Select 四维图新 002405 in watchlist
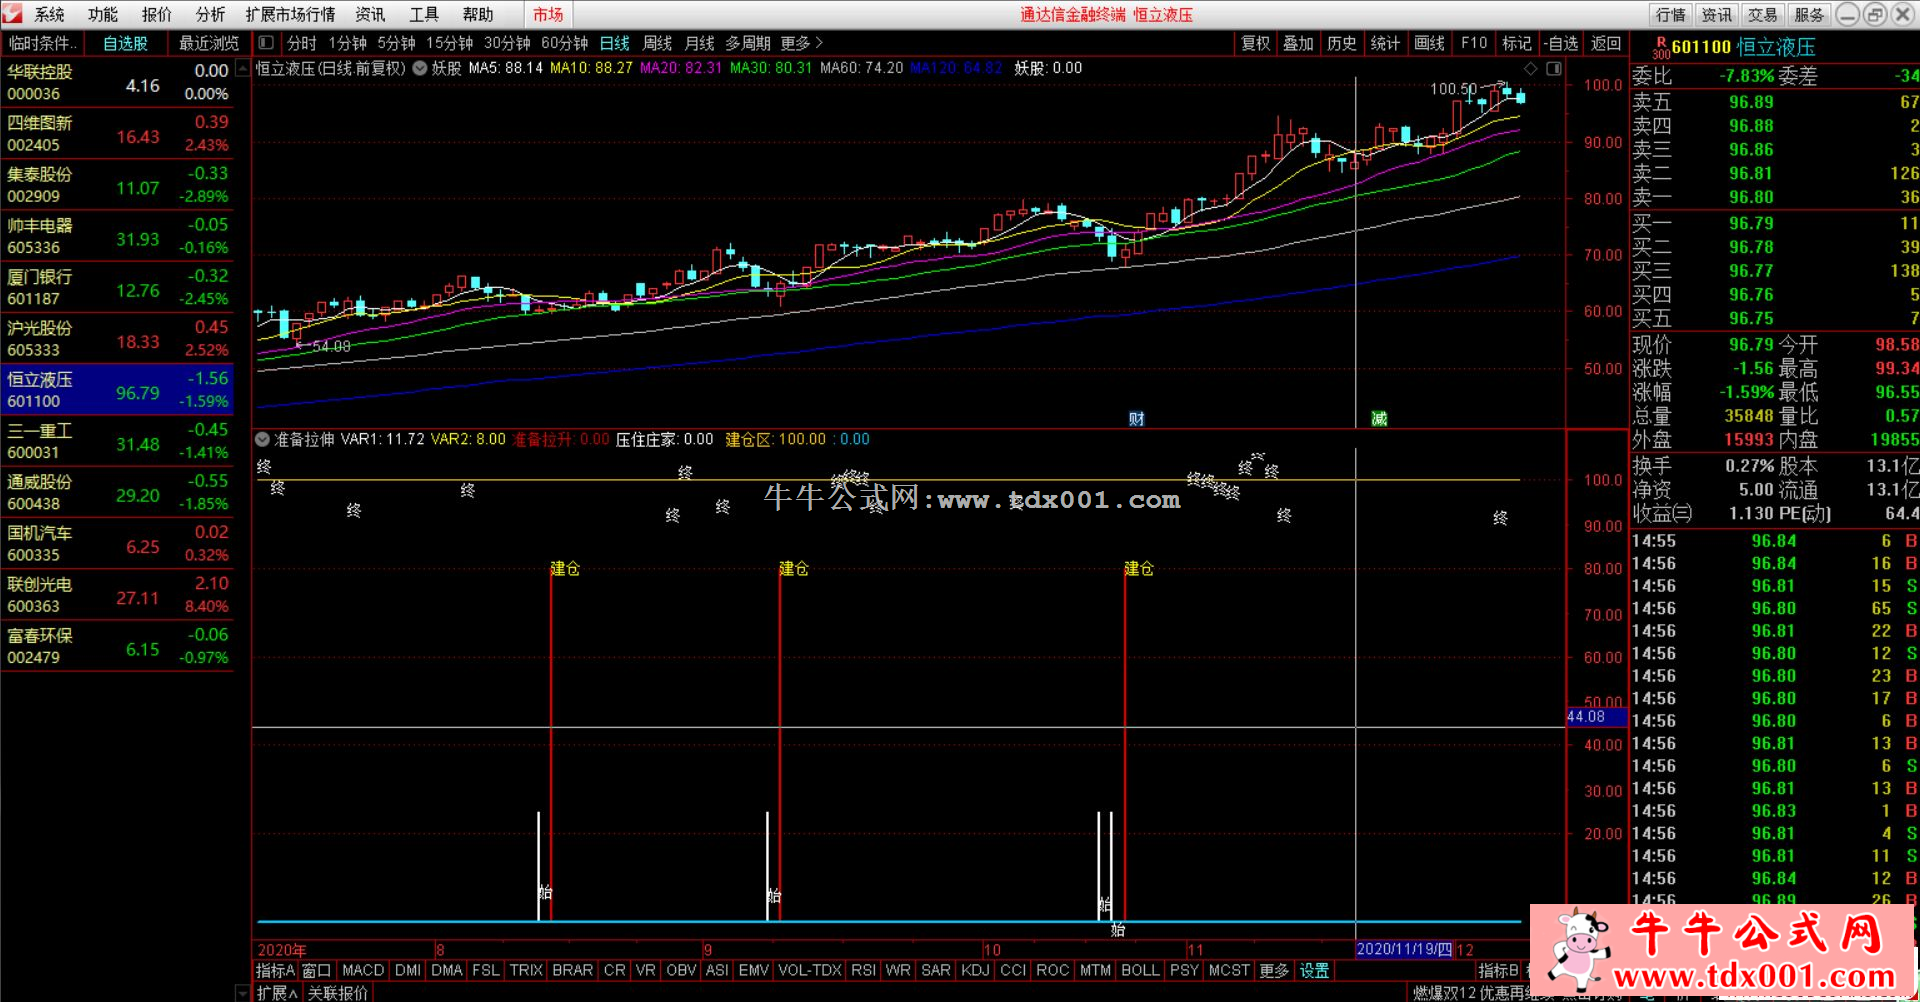1920x1002 pixels. point(118,133)
